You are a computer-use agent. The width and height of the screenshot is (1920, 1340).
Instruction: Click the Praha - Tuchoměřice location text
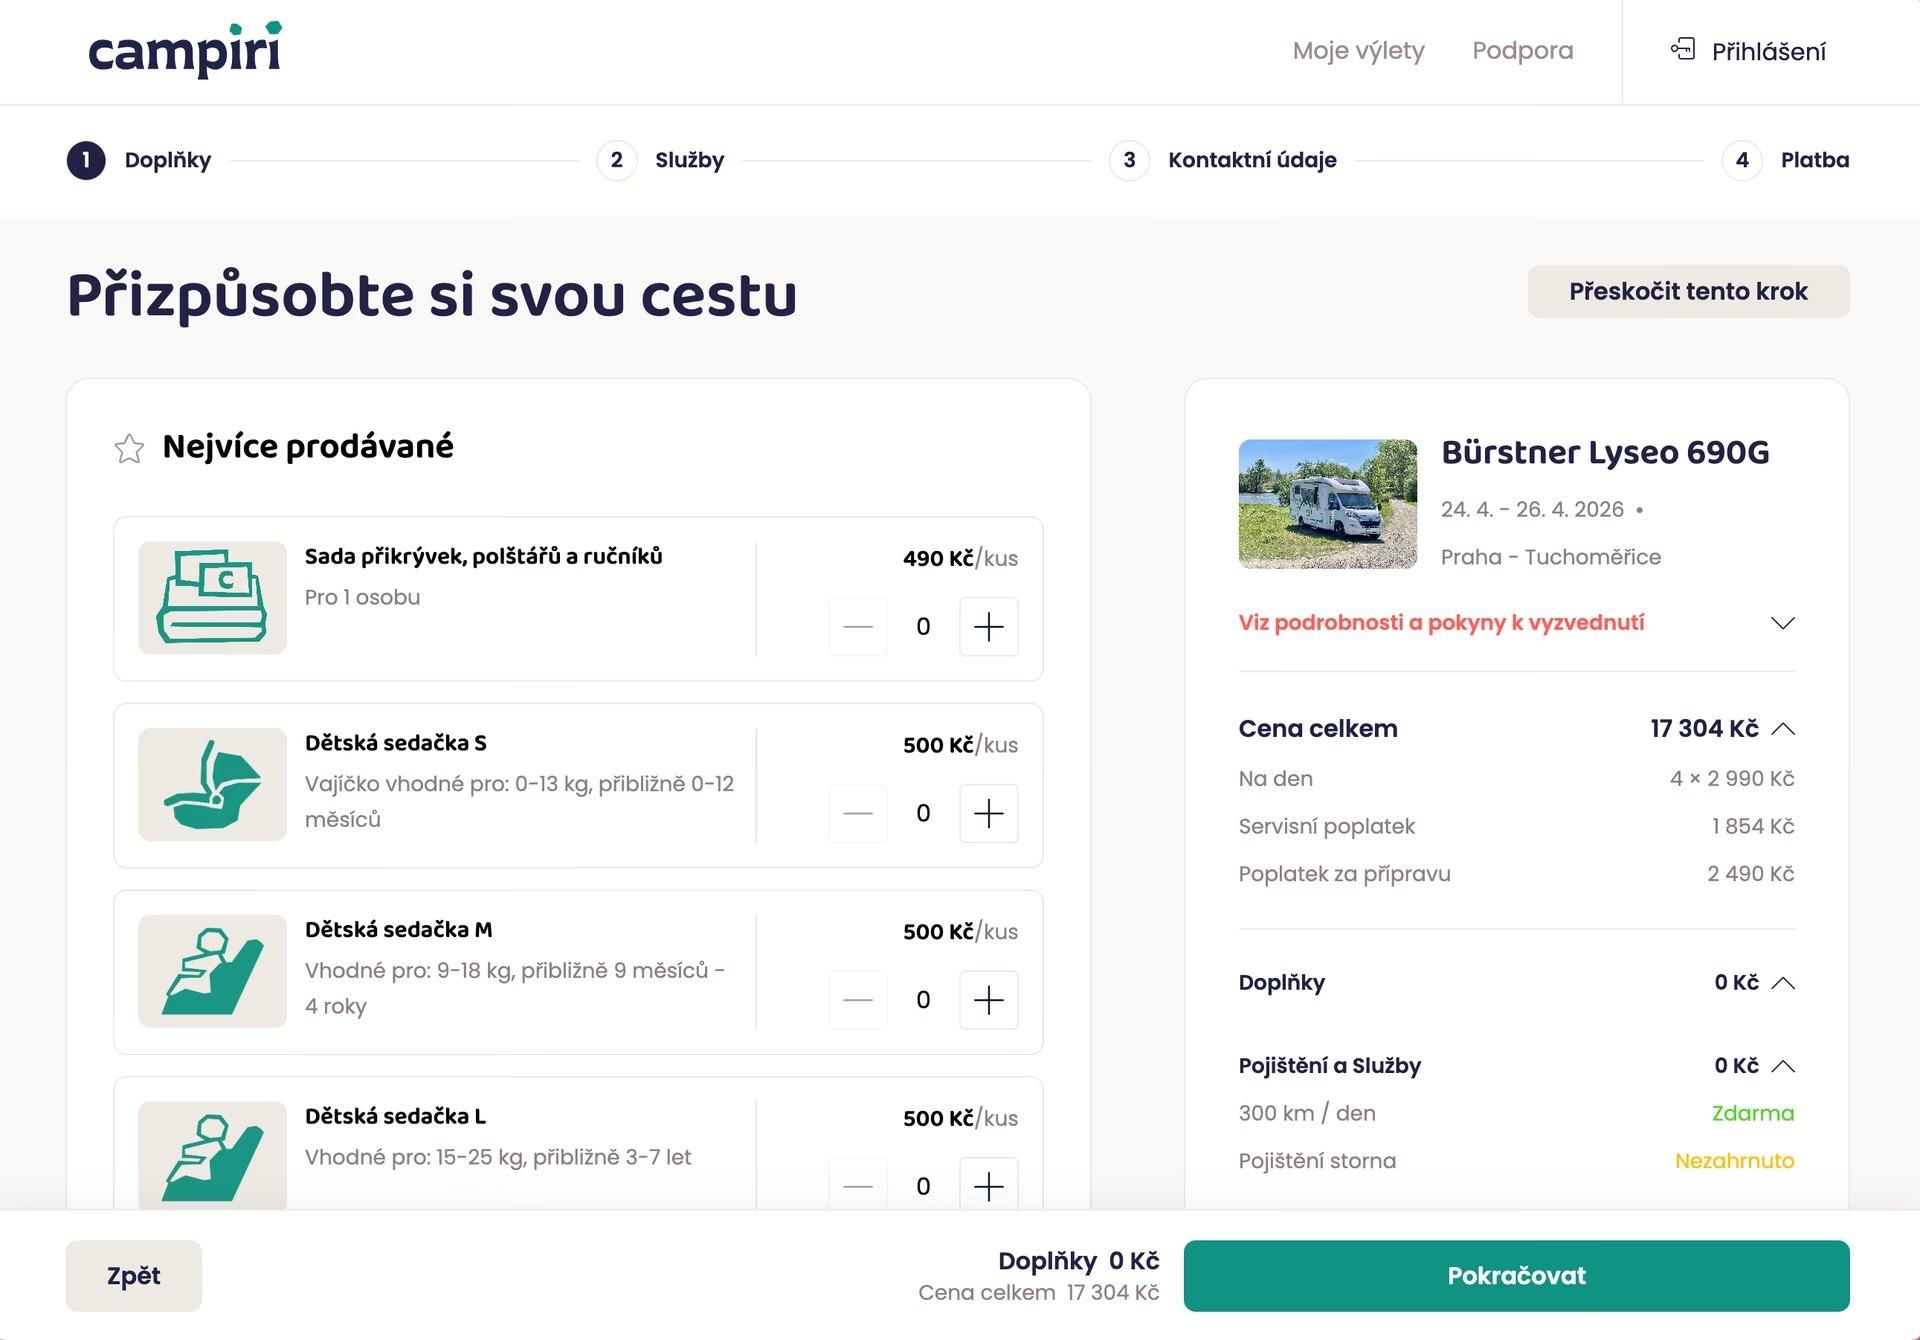pos(1551,557)
